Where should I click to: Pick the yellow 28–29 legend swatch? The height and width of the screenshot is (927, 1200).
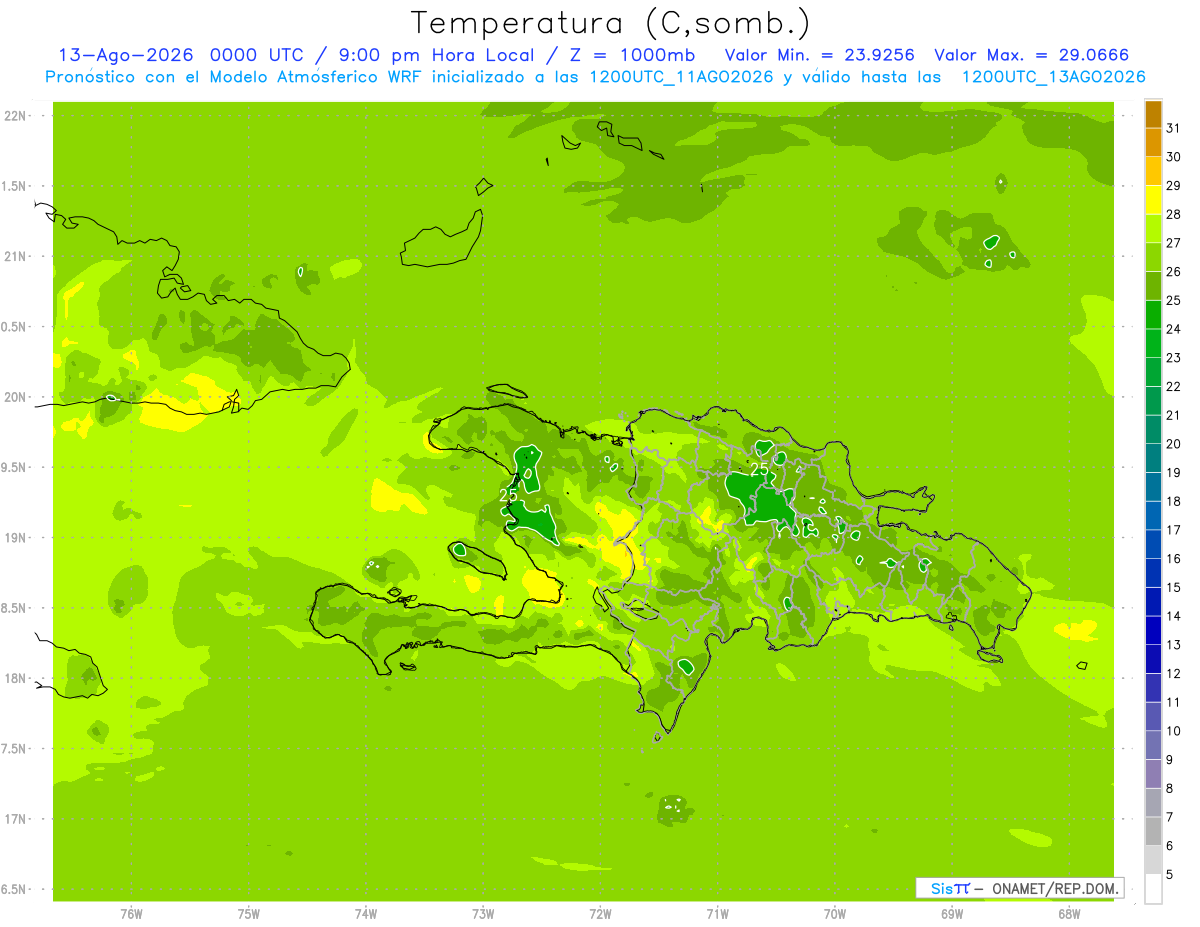(1153, 200)
